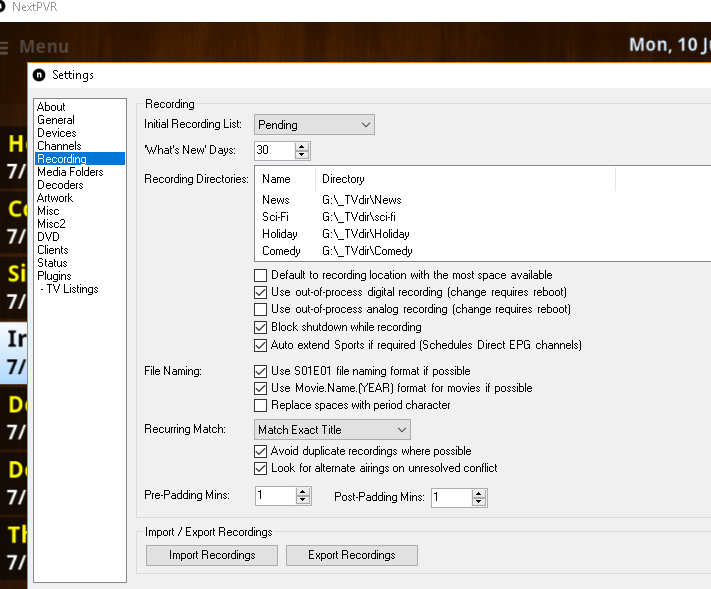Open Plugins settings page
Image resolution: width=711 pixels, height=589 pixels.
(54, 276)
